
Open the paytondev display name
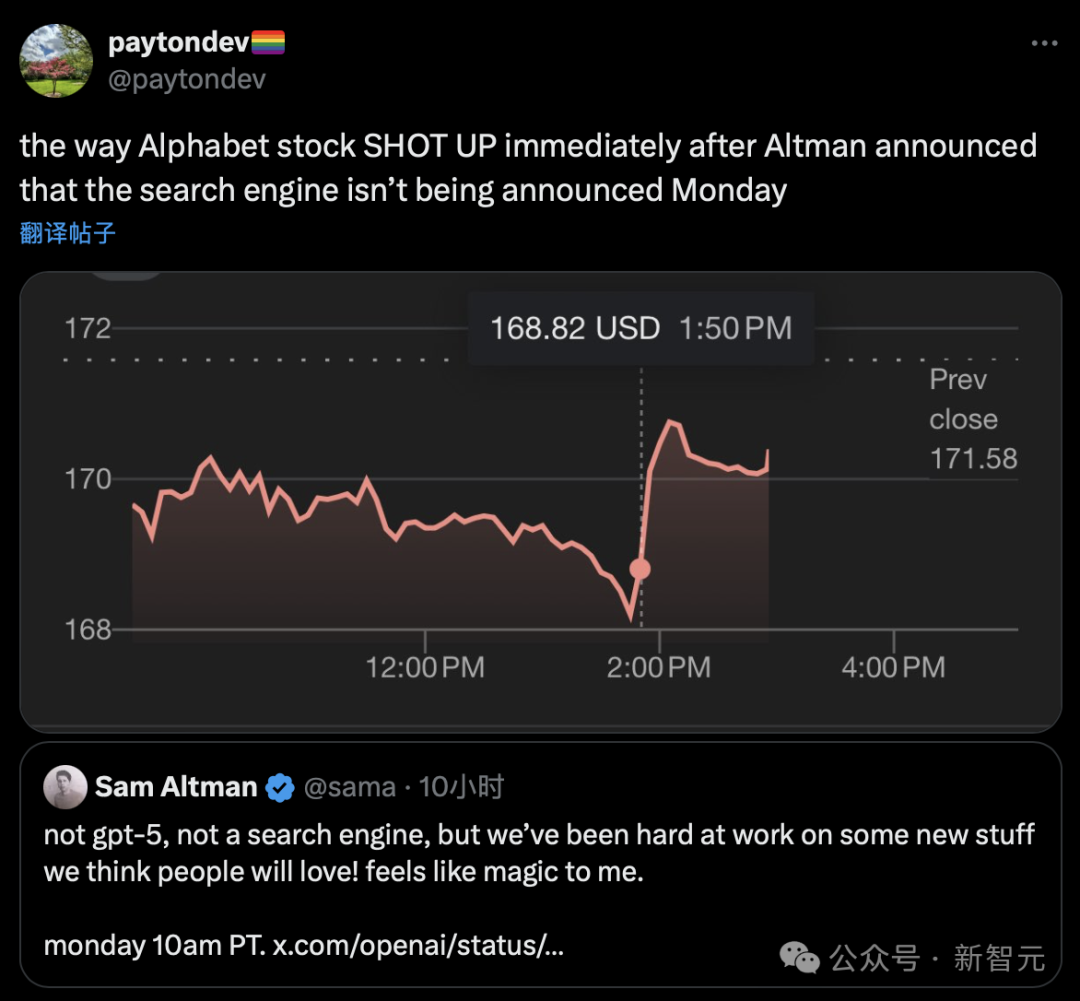[178, 43]
